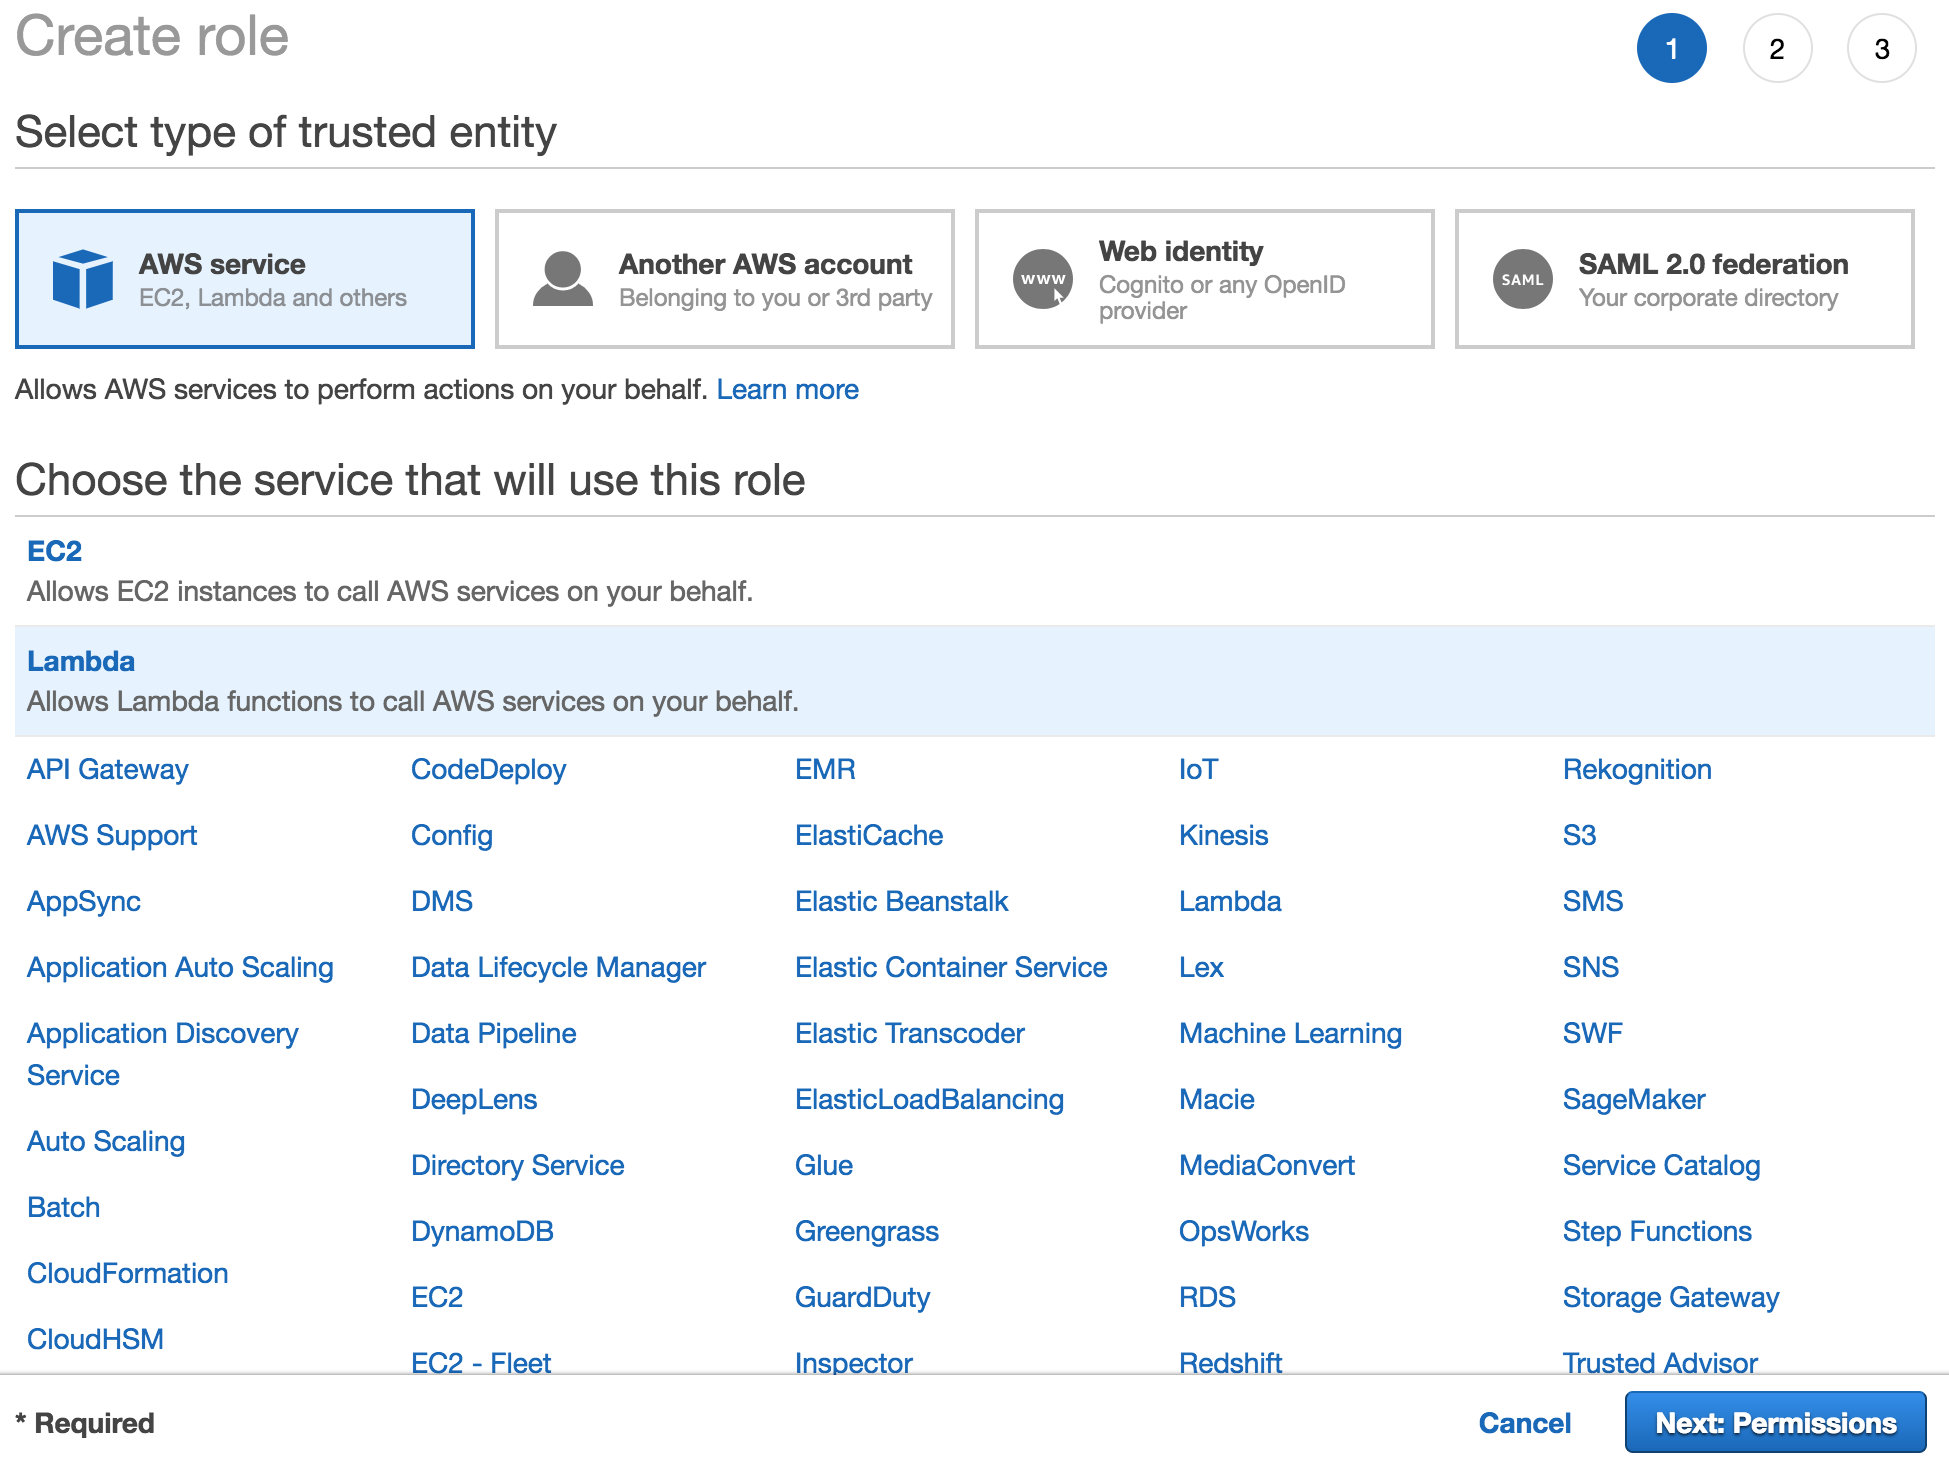This screenshot has width=1949, height=1466.
Task: Select Rekognition service
Action: (1637, 769)
